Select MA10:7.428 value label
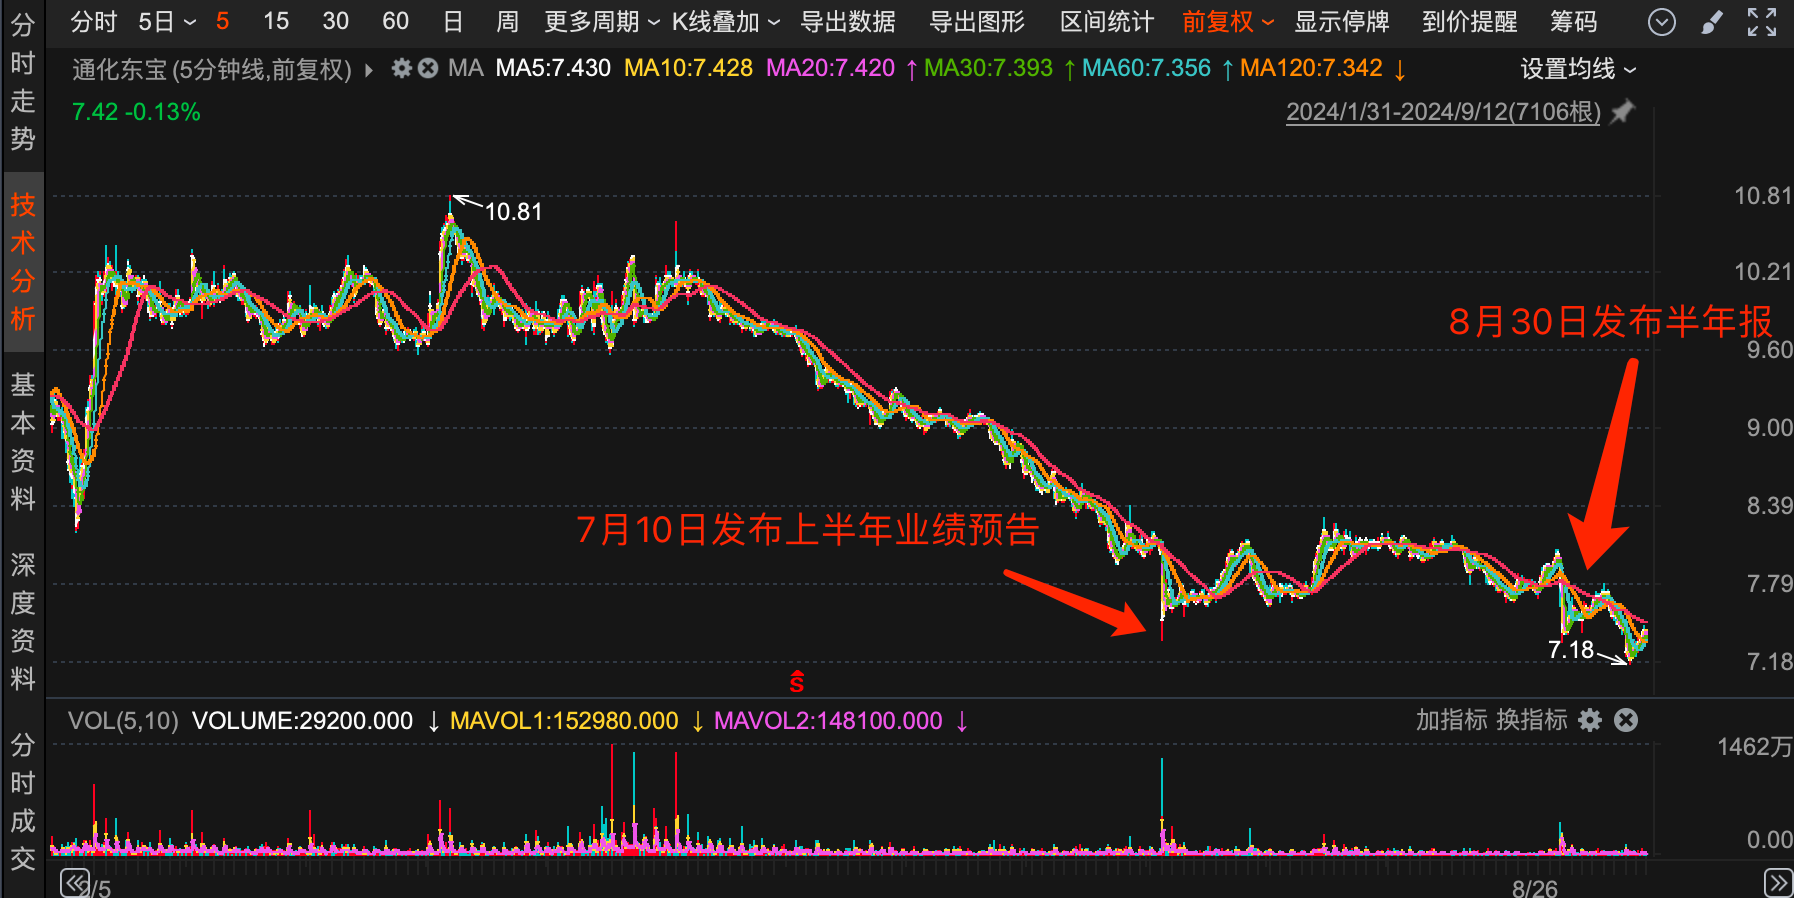 tap(688, 68)
